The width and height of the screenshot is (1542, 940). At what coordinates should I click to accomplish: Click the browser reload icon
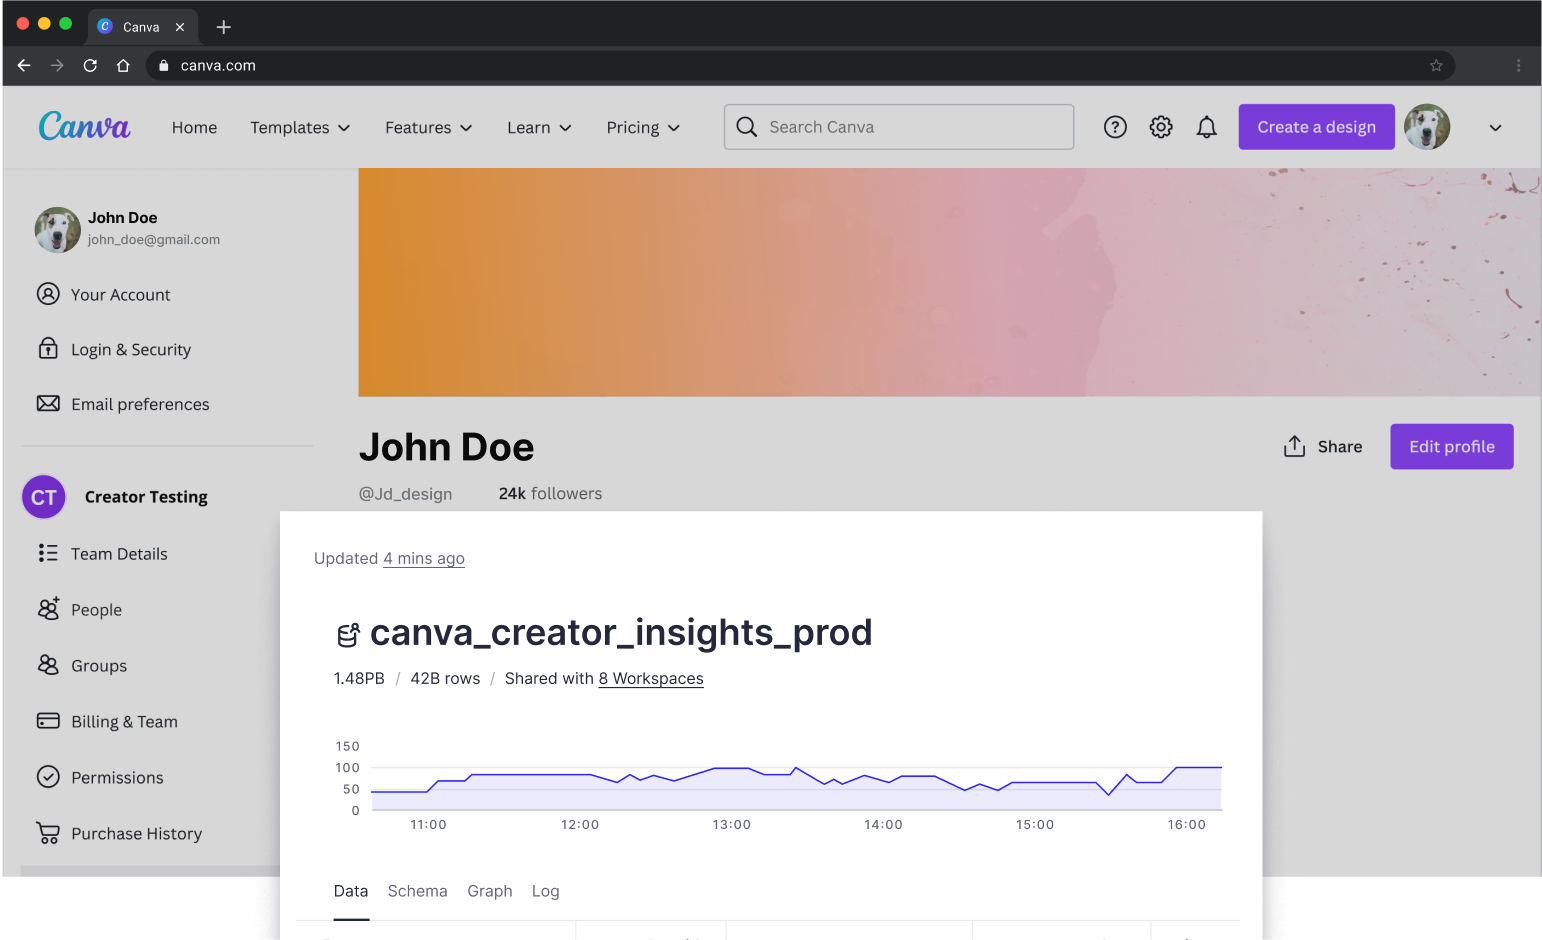[x=90, y=66]
